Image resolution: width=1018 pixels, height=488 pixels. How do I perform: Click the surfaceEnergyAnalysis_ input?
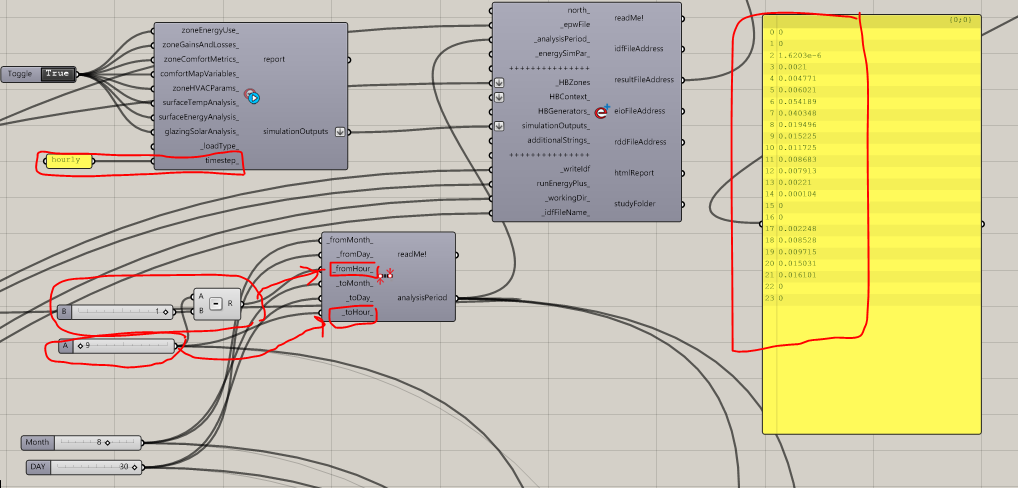click(x=199, y=117)
